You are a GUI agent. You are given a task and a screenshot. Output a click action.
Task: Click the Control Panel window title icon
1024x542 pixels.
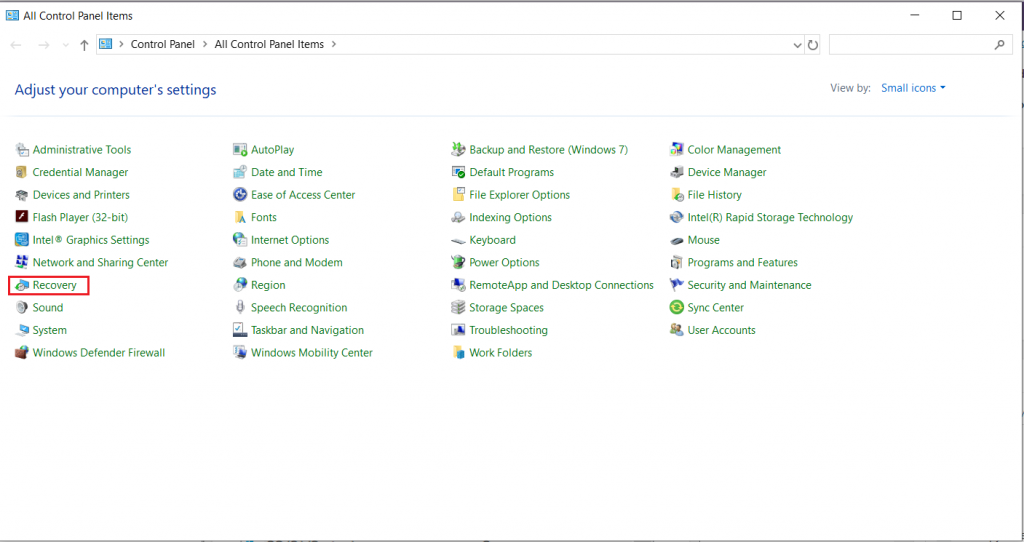point(12,15)
